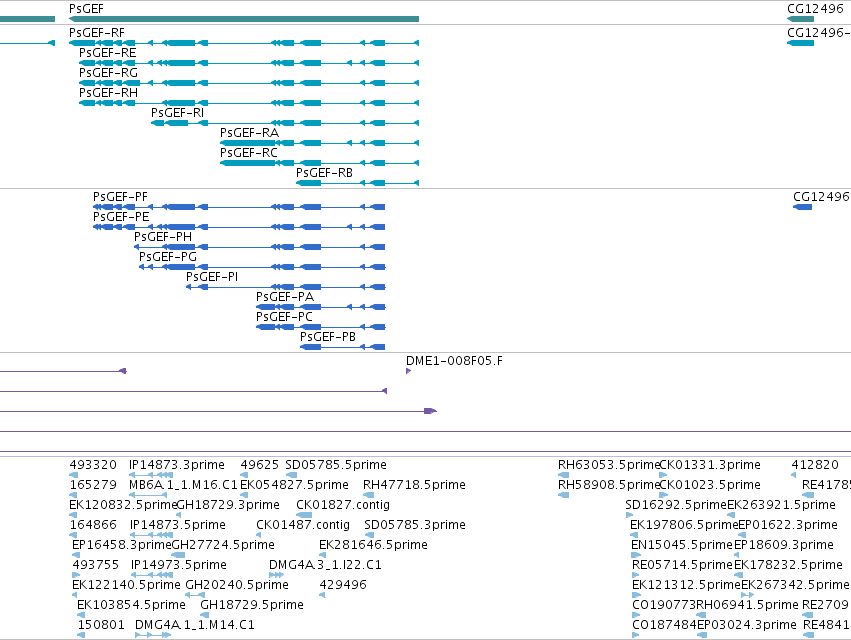This screenshot has height=640, width=851.
Task: Open the PsGEF-RG transcript label
Action: coord(109,73)
